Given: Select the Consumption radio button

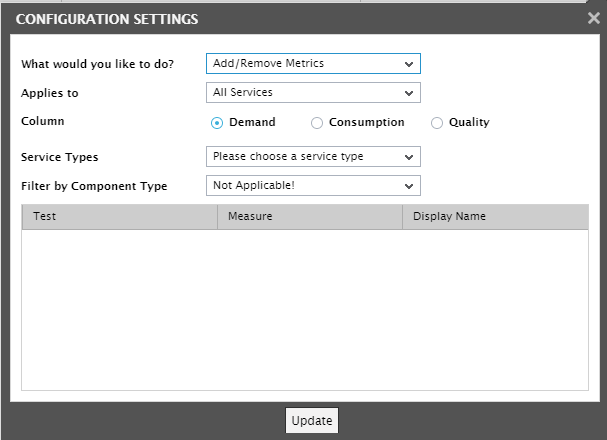Looking at the screenshot, I should (x=317, y=123).
